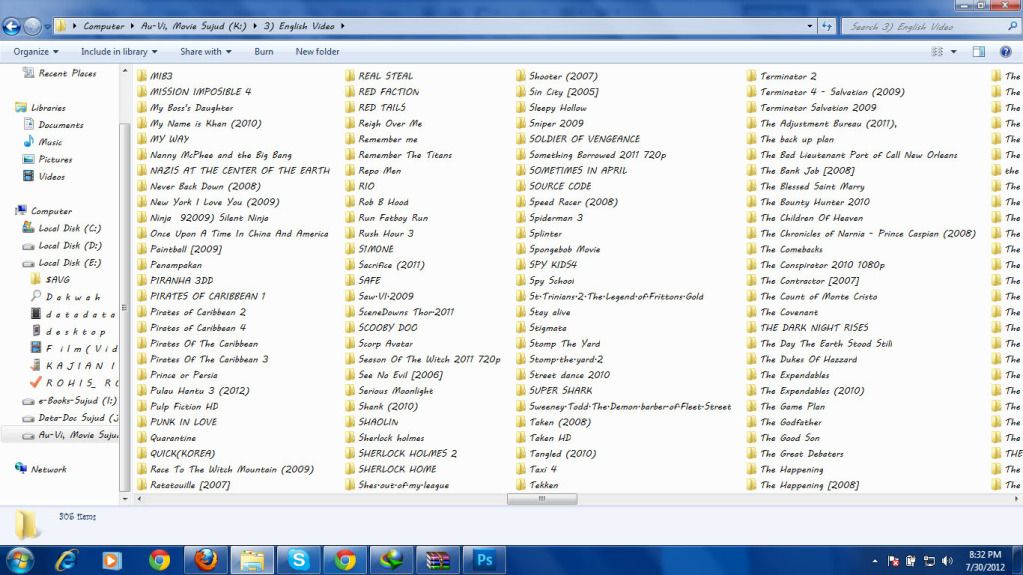The height and width of the screenshot is (575, 1023).
Task: Launch Internet Explorer from taskbar
Action: [66, 560]
